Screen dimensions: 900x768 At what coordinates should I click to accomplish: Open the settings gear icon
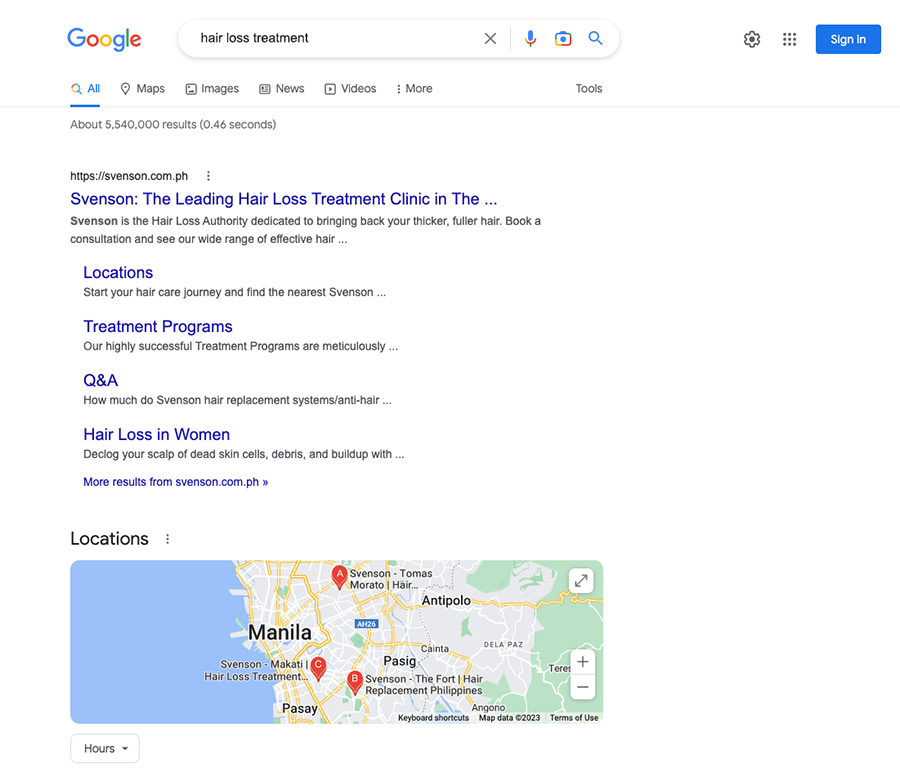click(x=752, y=39)
